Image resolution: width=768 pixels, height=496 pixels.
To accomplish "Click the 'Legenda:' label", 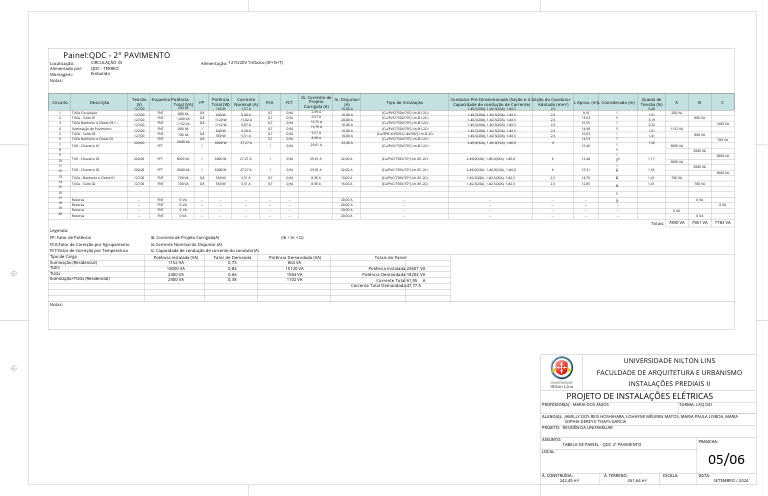I will (x=59, y=231).
